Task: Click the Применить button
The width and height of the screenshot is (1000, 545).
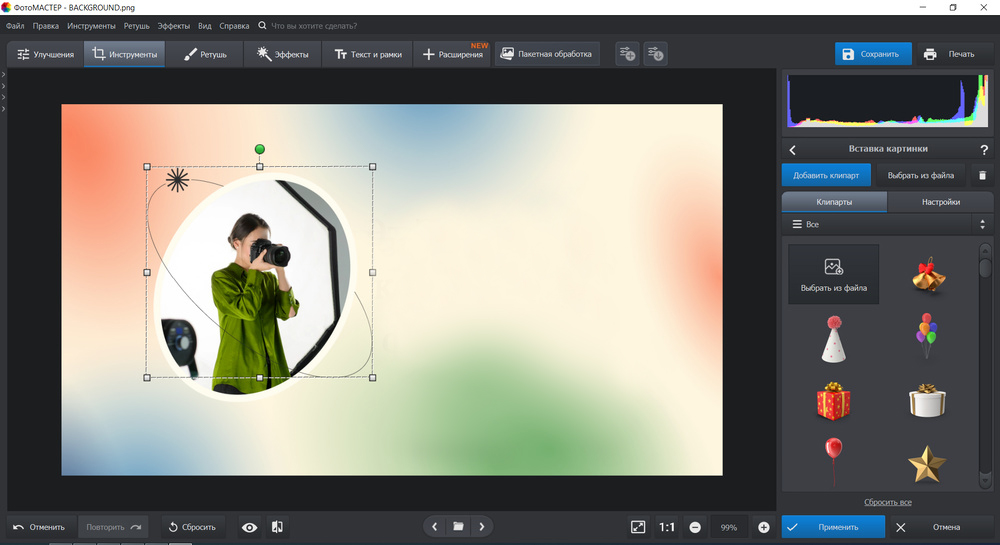Action: pyautogui.click(x=833, y=527)
